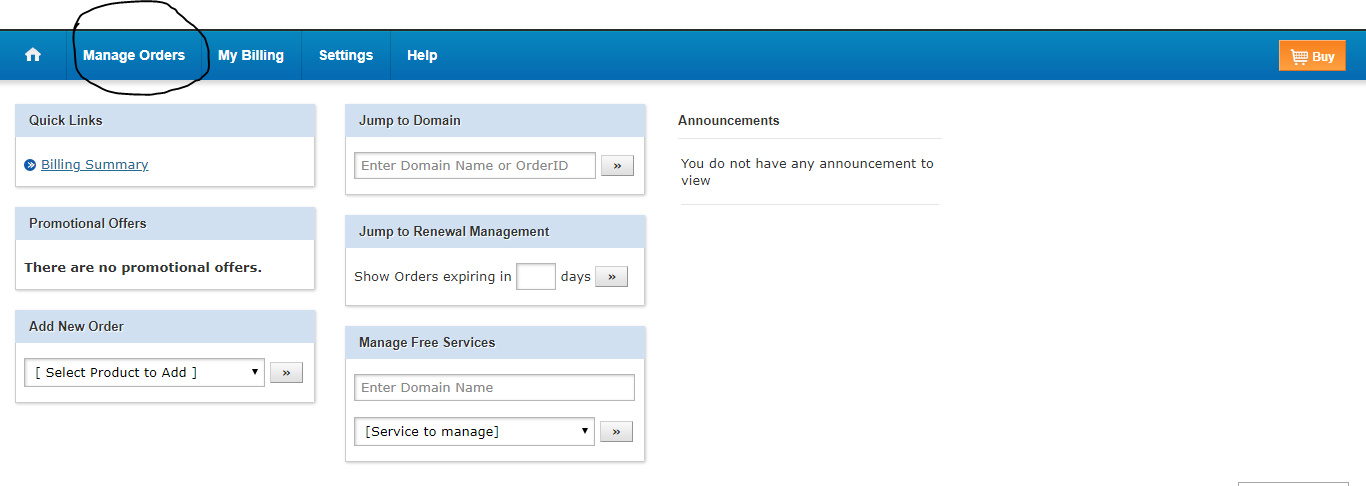Image resolution: width=1366 pixels, height=486 pixels.
Task: Click the Announcements heading
Action: tap(729, 120)
